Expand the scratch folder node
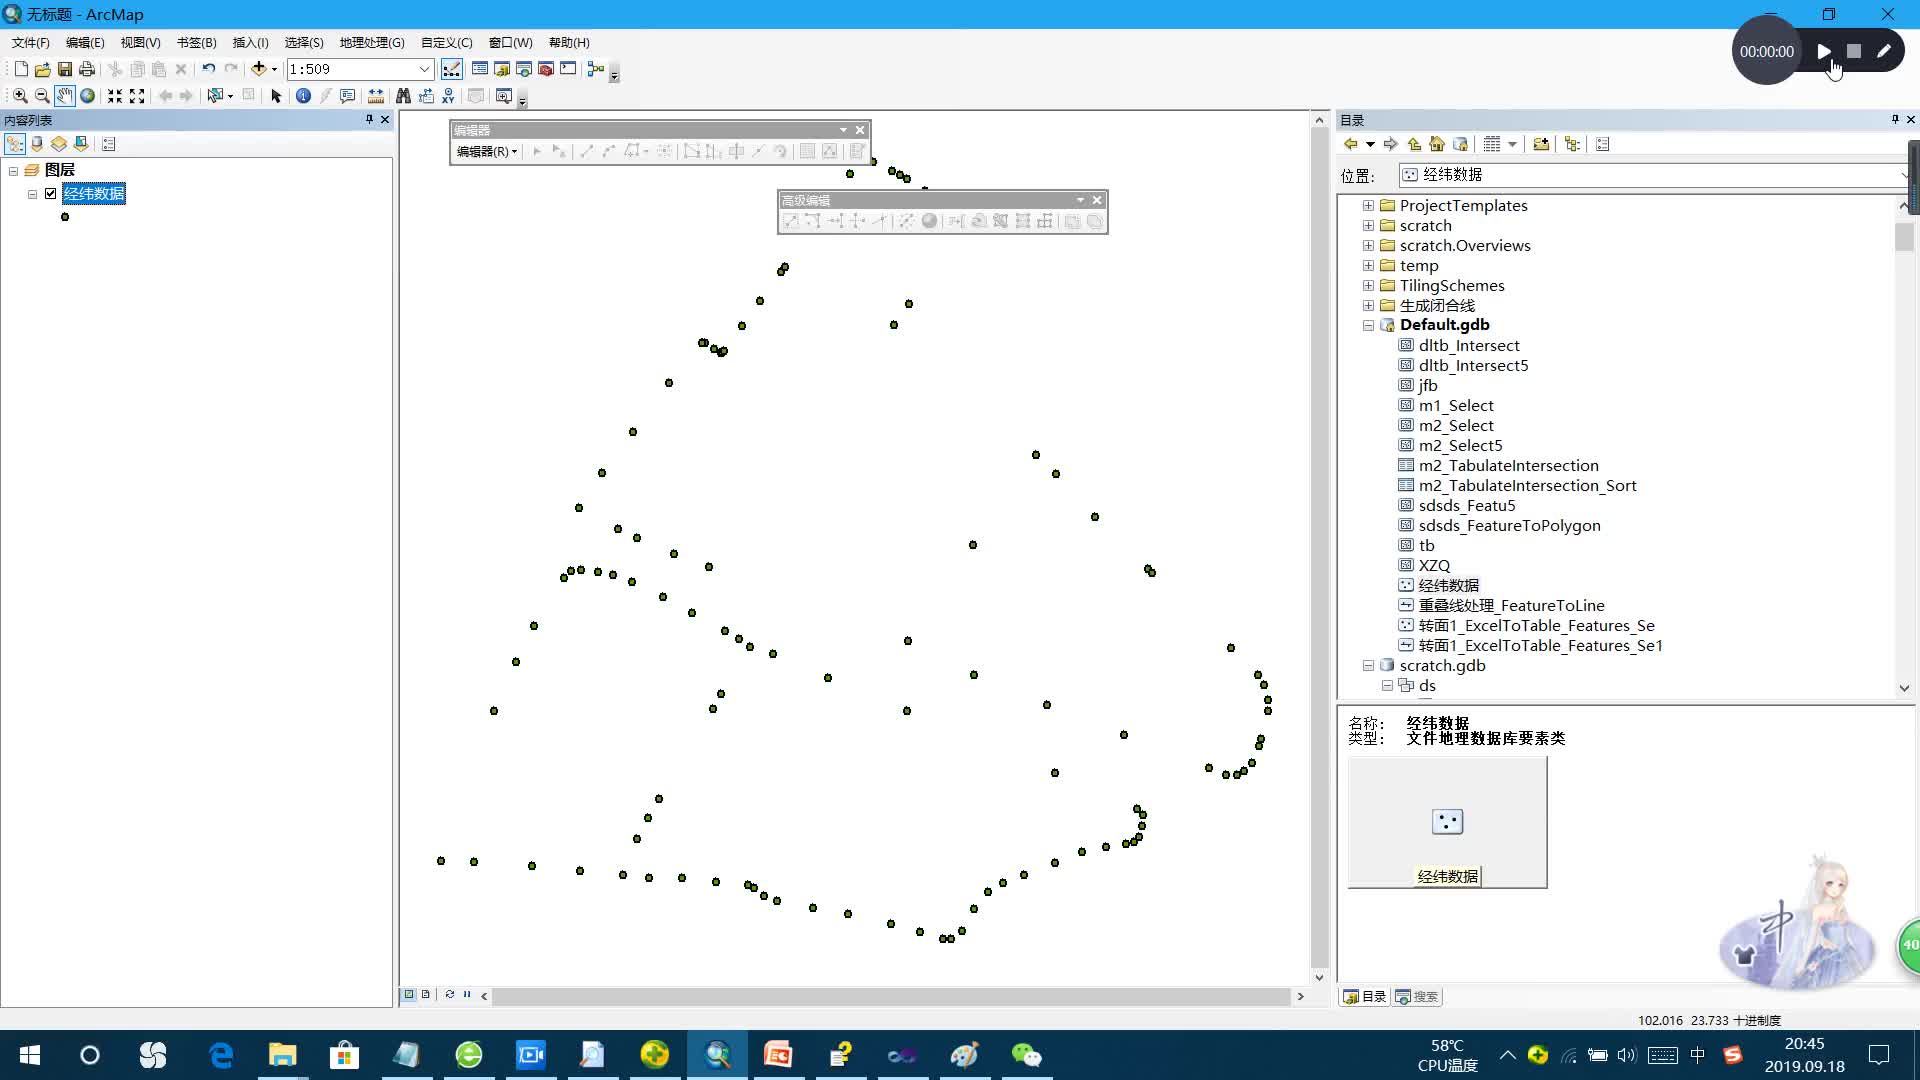Viewport: 1920px width, 1080px height. (x=1368, y=225)
